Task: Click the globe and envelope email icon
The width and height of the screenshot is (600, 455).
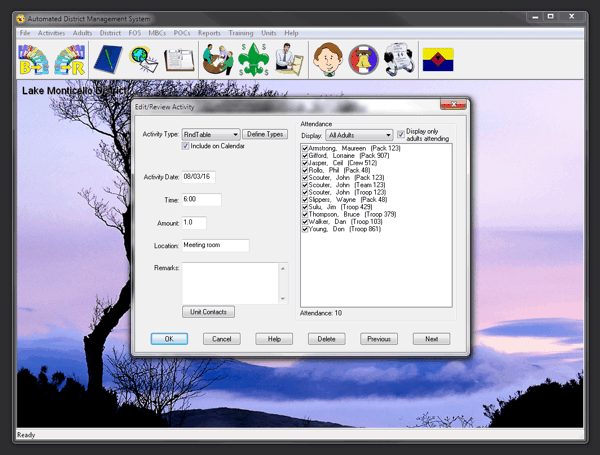Action: coord(143,60)
